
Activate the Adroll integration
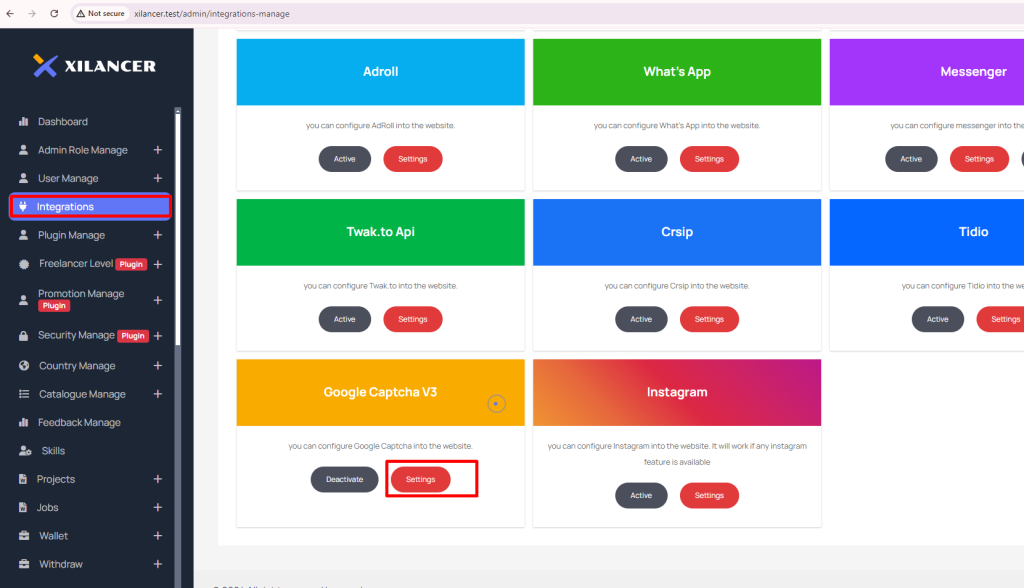[345, 159]
